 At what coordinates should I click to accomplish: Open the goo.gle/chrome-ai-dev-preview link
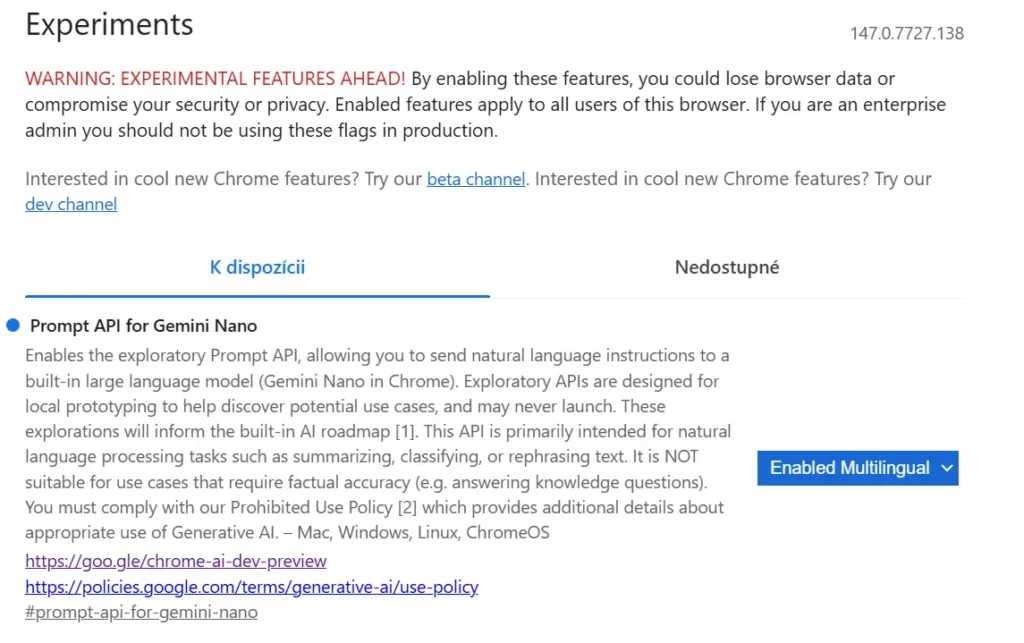click(x=176, y=561)
